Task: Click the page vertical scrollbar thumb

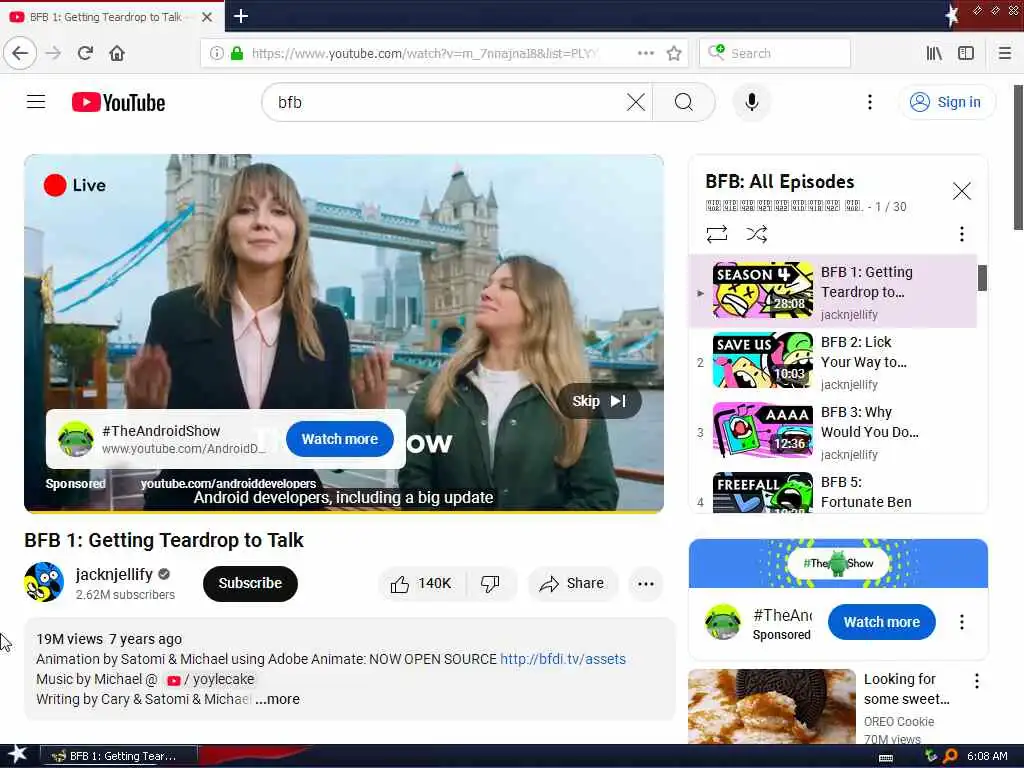Action: point(1018,157)
